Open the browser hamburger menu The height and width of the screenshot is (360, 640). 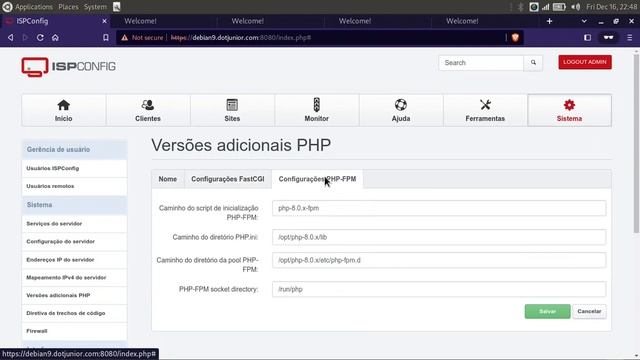pyautogui.click(x=629, y=38)
